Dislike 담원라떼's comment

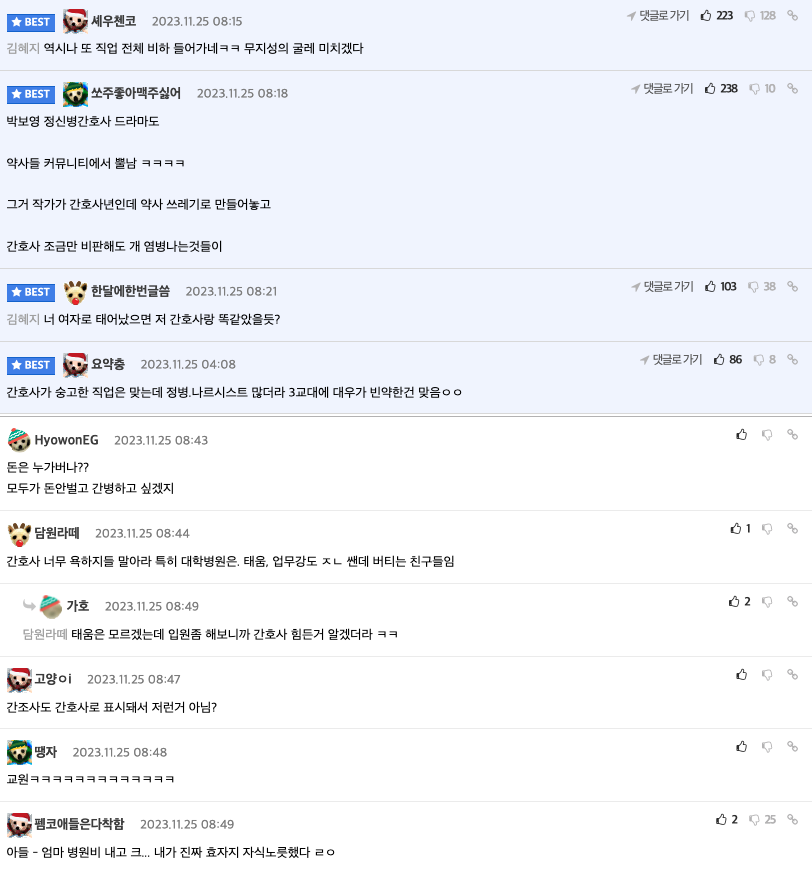point(767,528)
